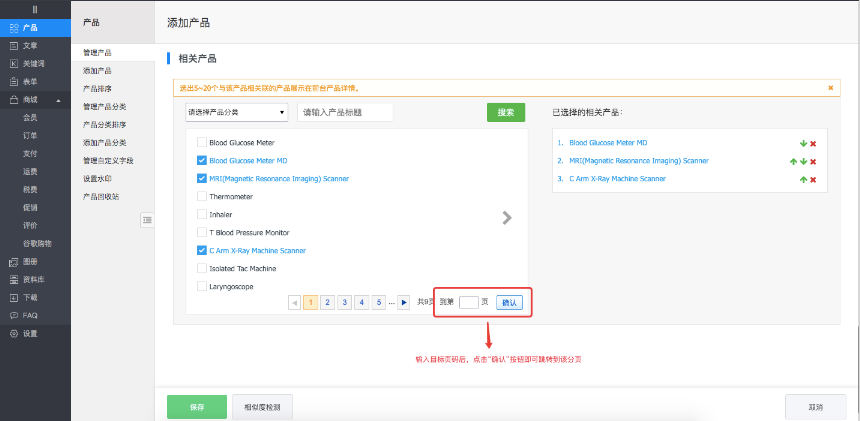Check the Thermometer checkbox

pos(202,196)
